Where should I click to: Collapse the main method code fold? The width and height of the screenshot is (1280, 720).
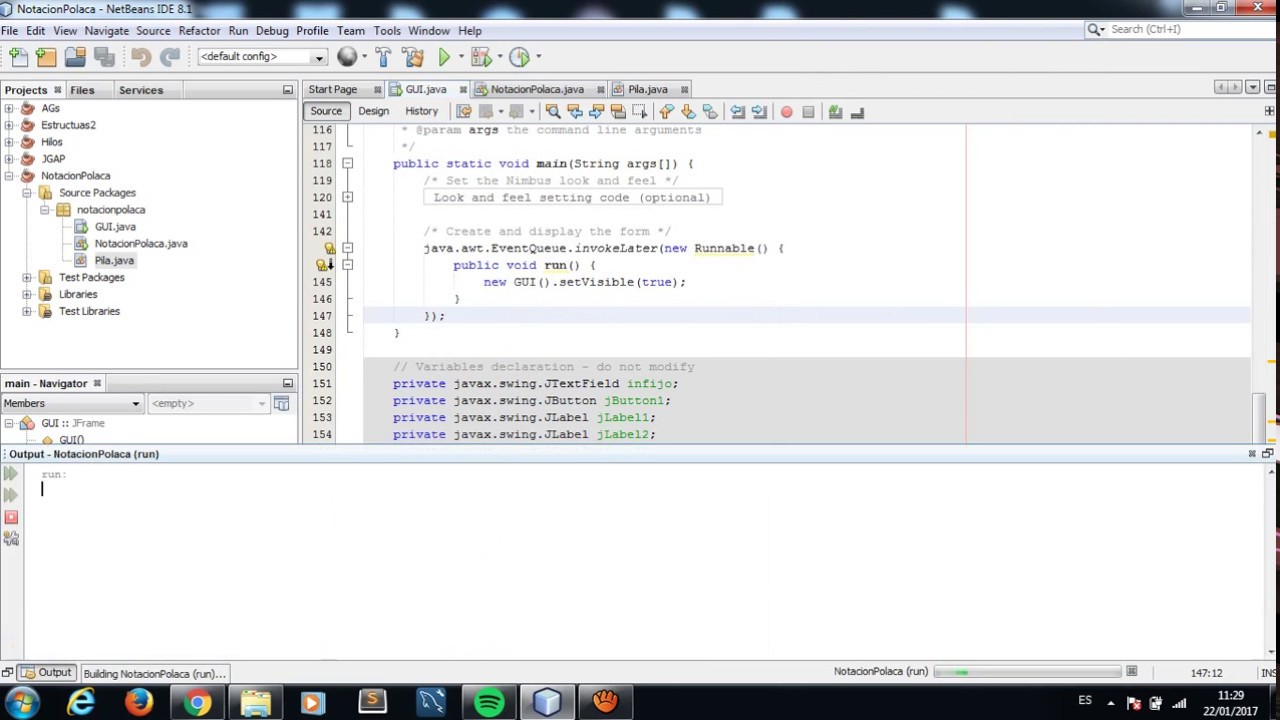[347, 163]
